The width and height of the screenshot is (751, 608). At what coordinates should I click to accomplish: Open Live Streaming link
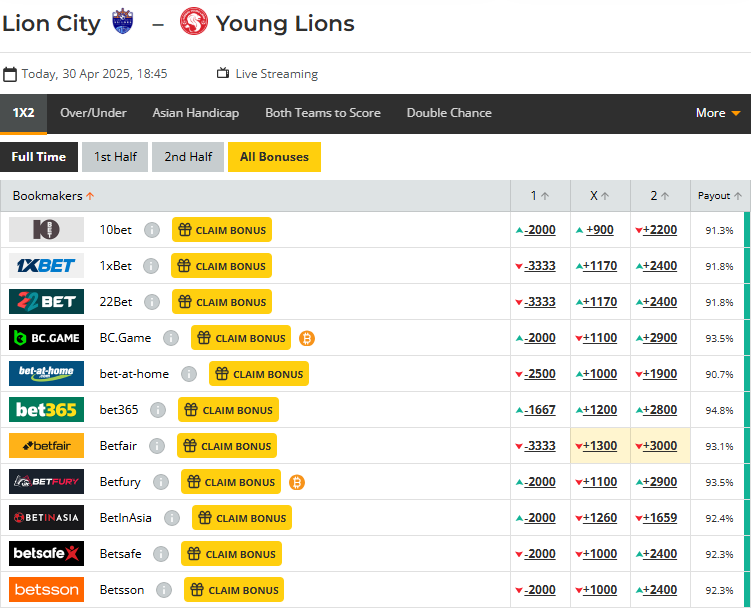click(x=267, y=74)
